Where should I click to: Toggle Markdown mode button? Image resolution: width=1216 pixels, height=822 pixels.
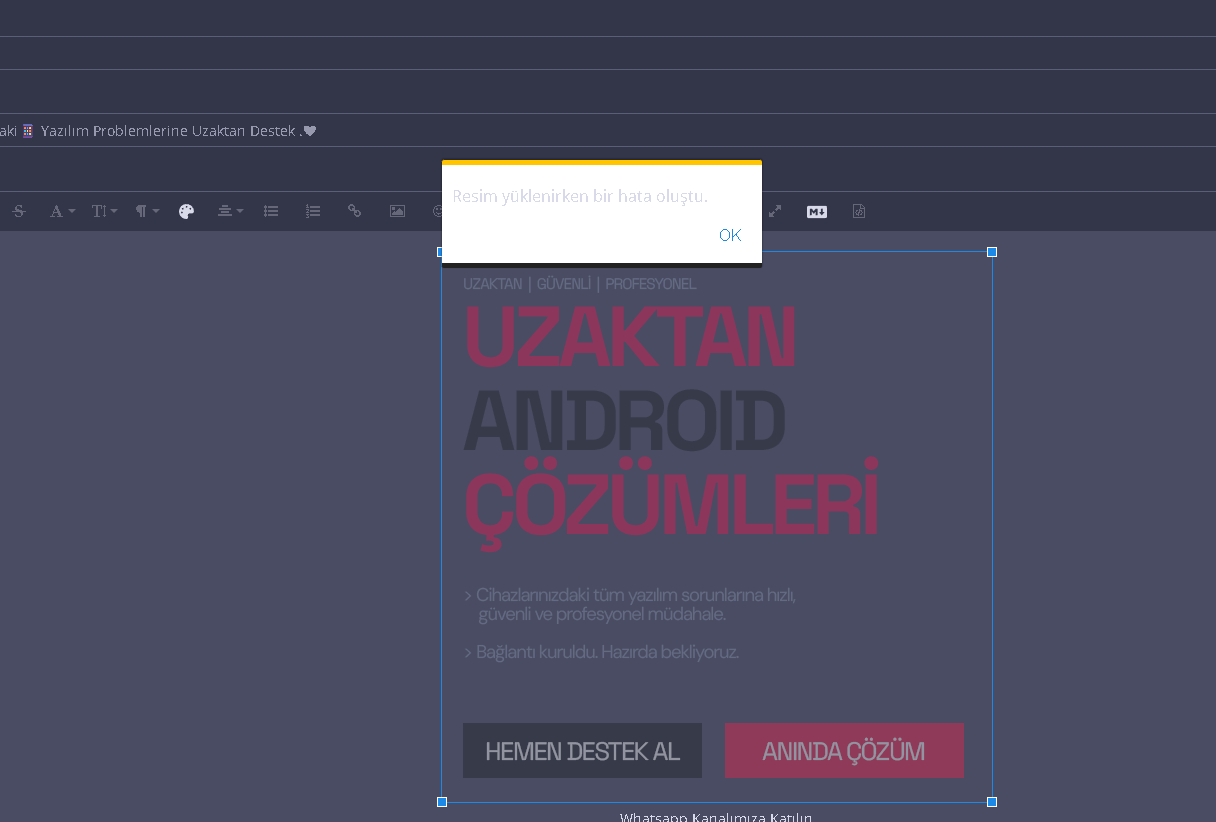(x=817, y=211)
